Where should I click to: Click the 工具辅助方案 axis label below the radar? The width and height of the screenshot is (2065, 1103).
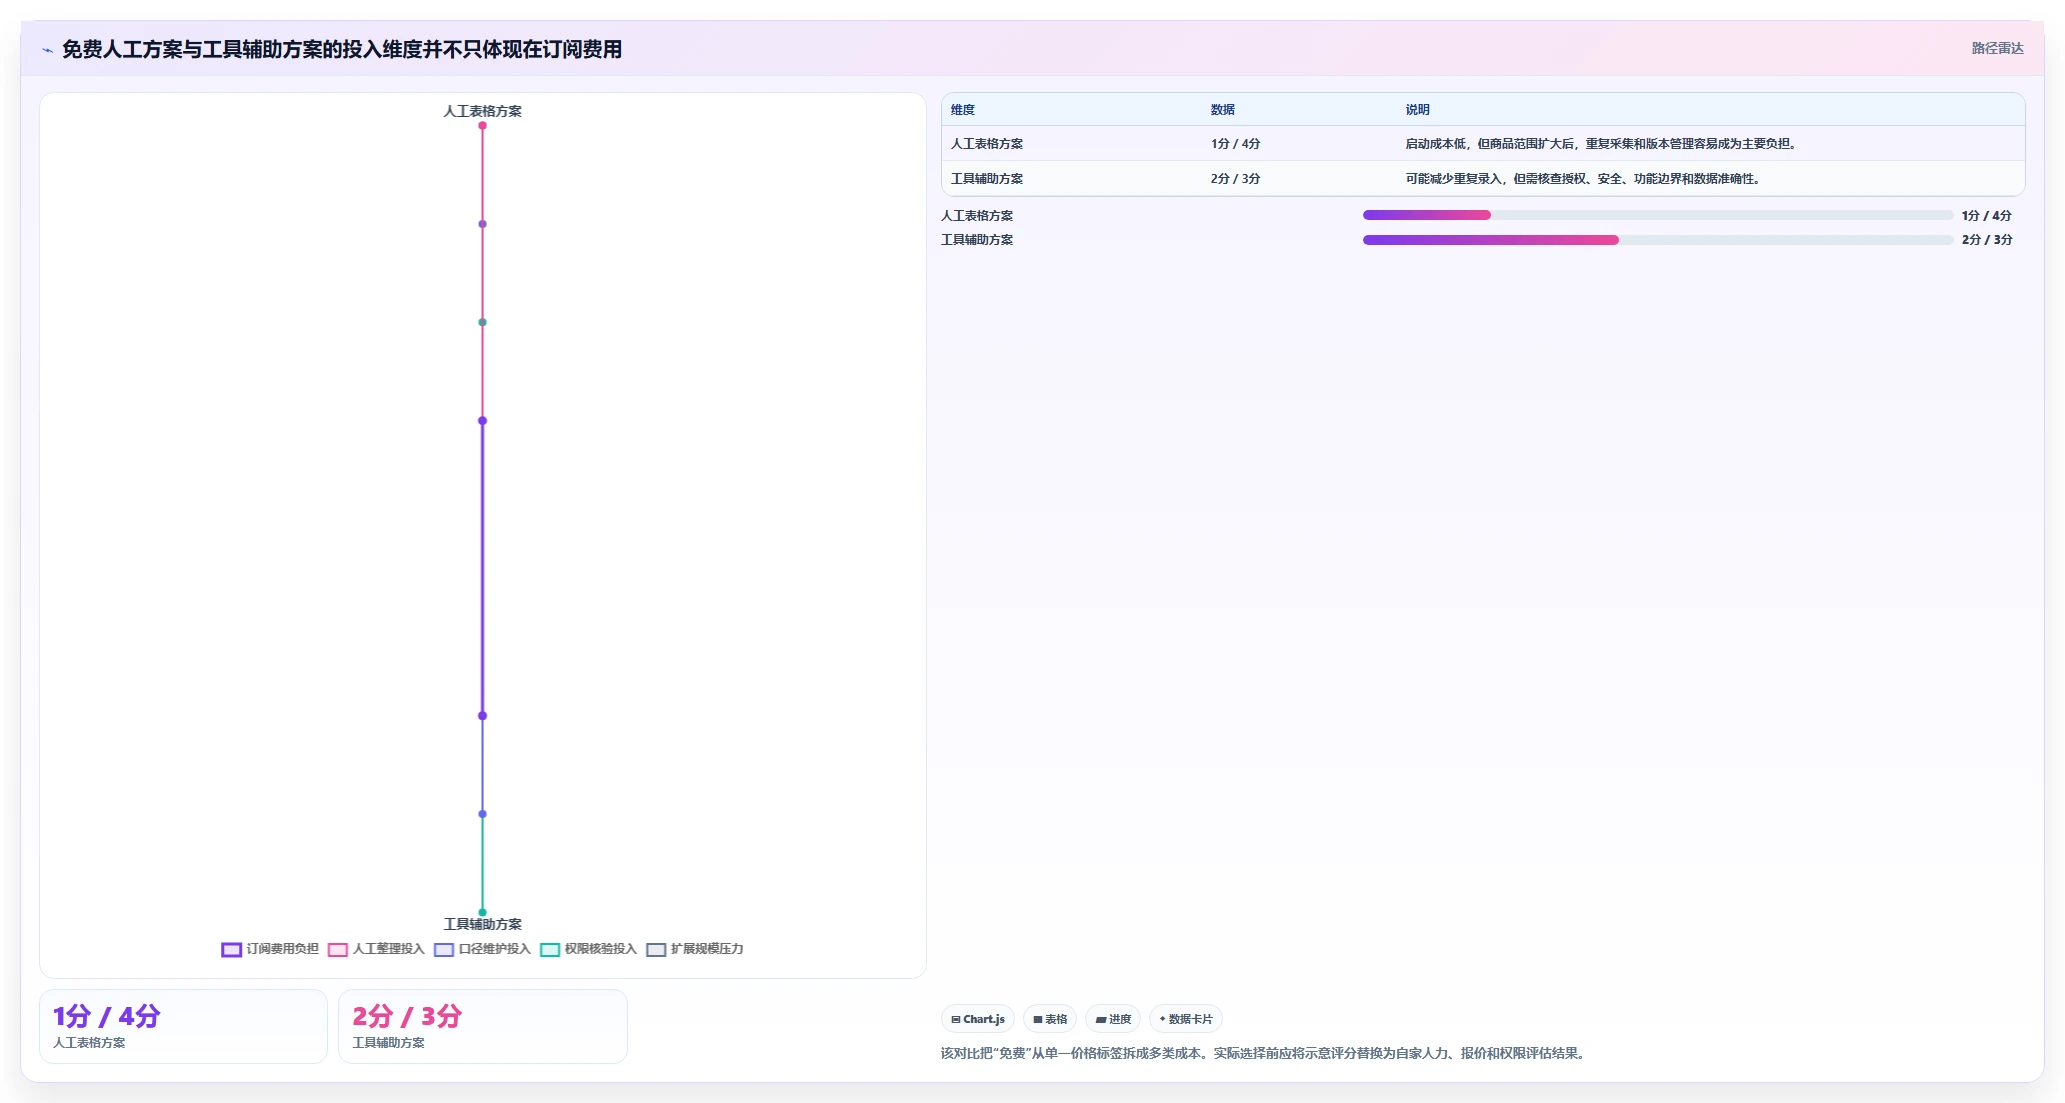(x=483, y=924)
